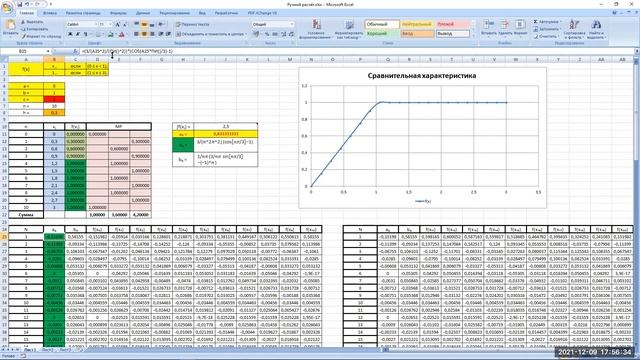Apply the Вывод cell style

tap(452, 34)
